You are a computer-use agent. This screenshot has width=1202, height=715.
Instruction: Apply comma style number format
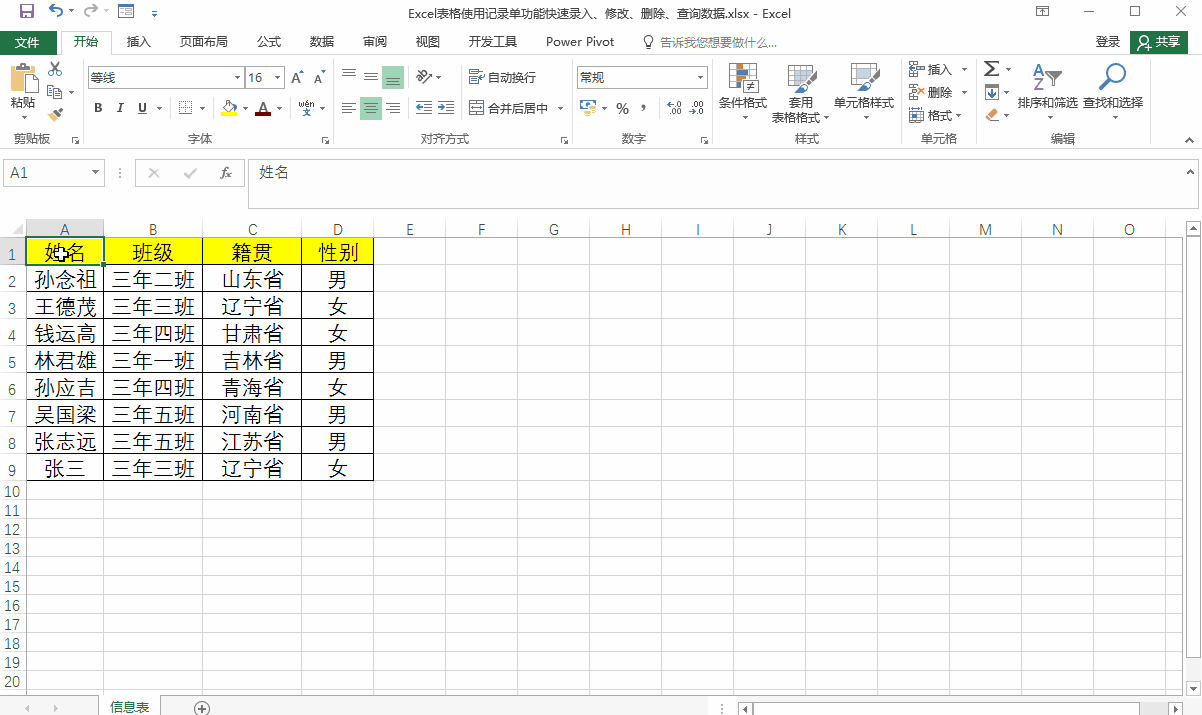click(644, 108)
